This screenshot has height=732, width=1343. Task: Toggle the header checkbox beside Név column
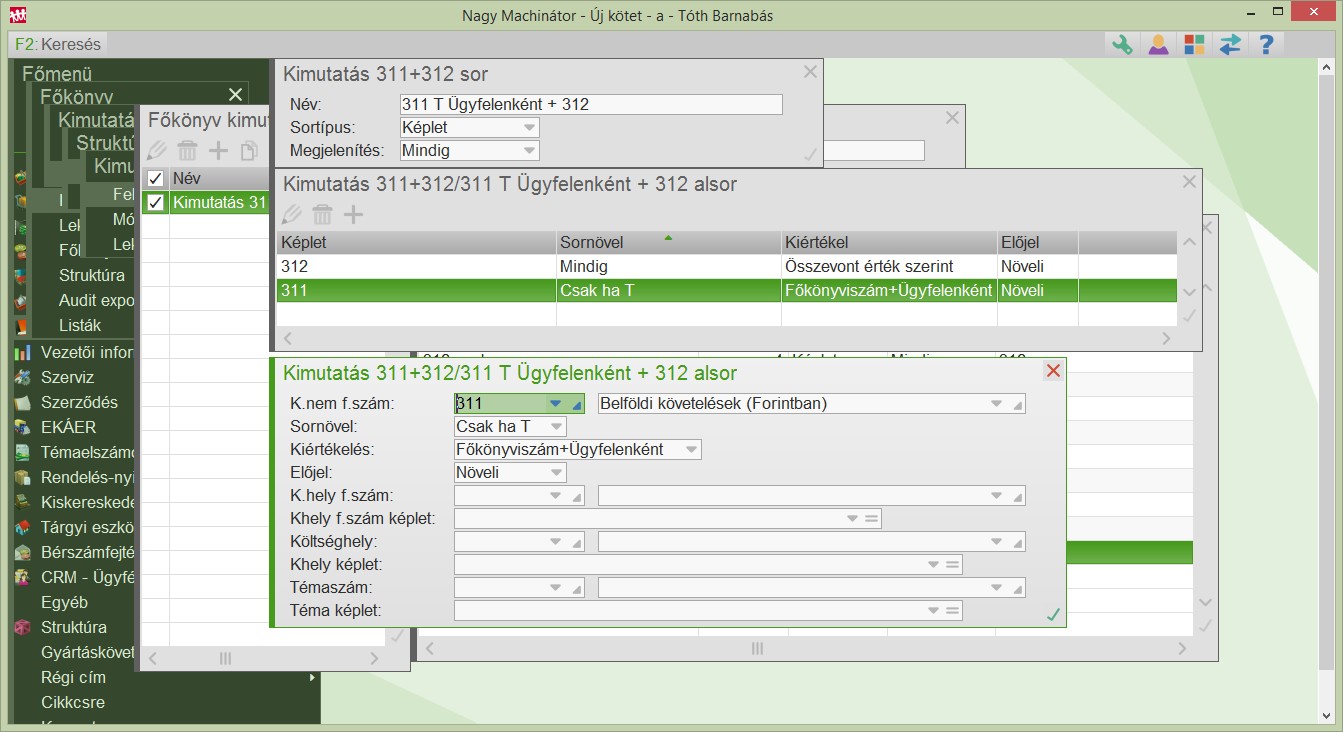[155, 179]
